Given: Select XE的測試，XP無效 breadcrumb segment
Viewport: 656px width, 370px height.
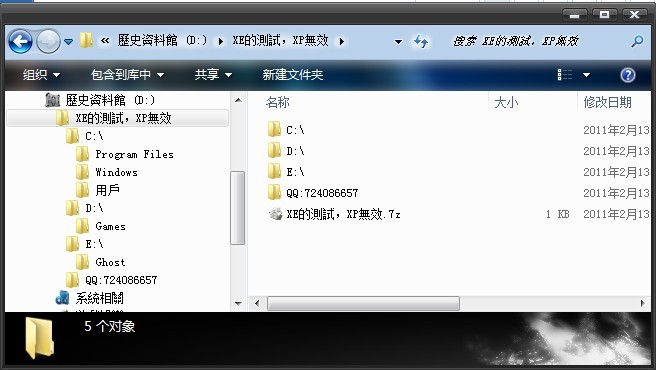Looking at the screenshot, I should (280, 40).
